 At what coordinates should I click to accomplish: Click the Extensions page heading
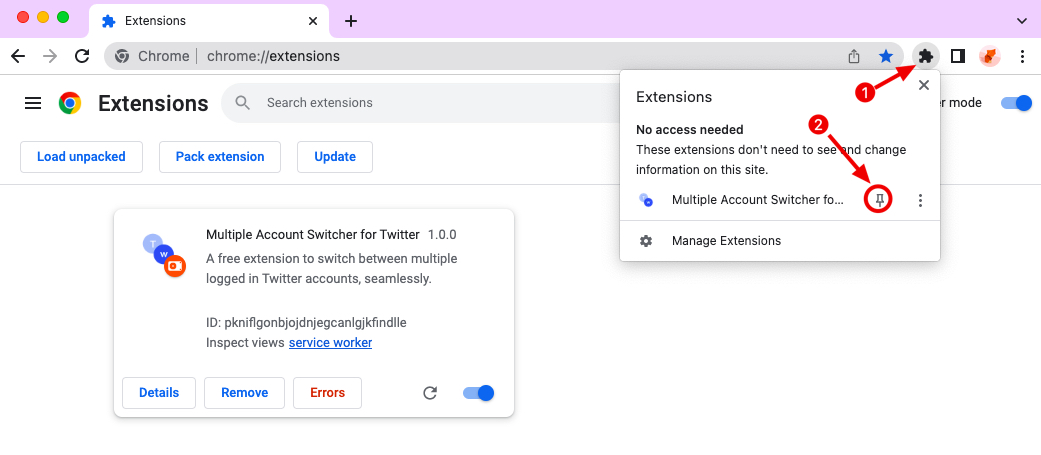[153, 103]
